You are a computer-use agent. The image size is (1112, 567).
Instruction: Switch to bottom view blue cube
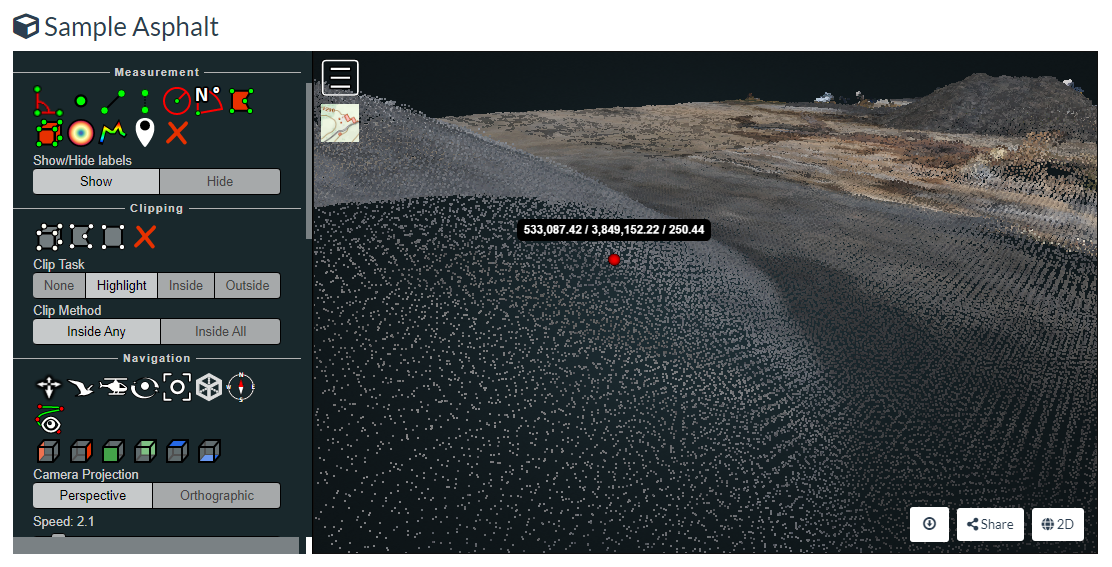pyautogui.click(x=208, y=451)
